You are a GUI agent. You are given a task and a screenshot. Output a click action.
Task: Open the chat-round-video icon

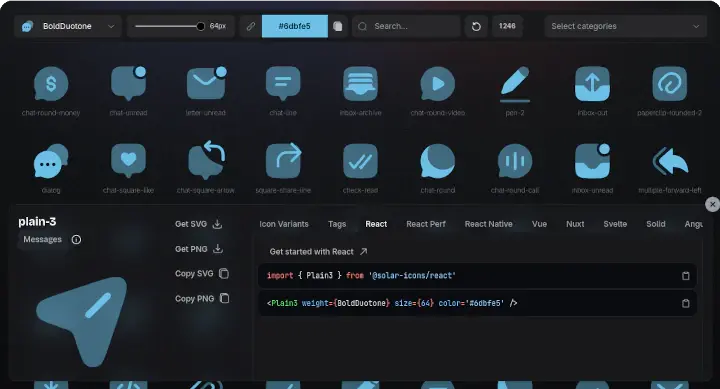pyautogui.click(x=438, y=84)
